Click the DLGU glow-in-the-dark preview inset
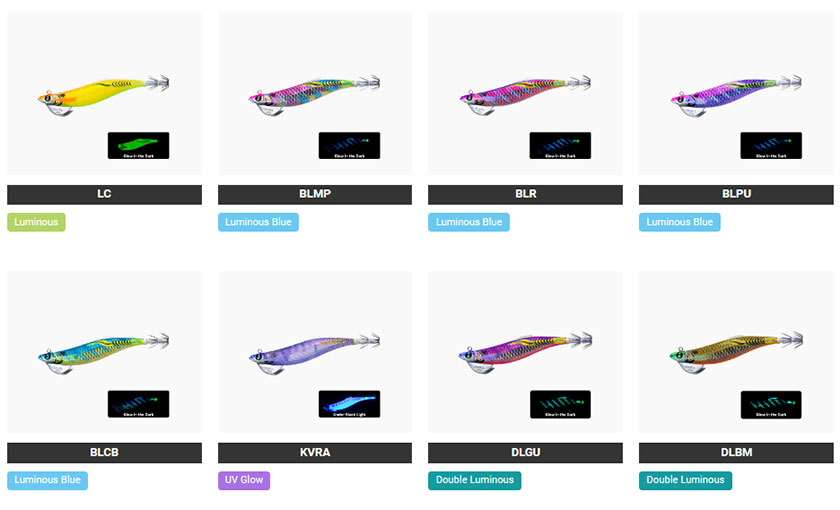This screenshot has height=510, width=840. 560,404
